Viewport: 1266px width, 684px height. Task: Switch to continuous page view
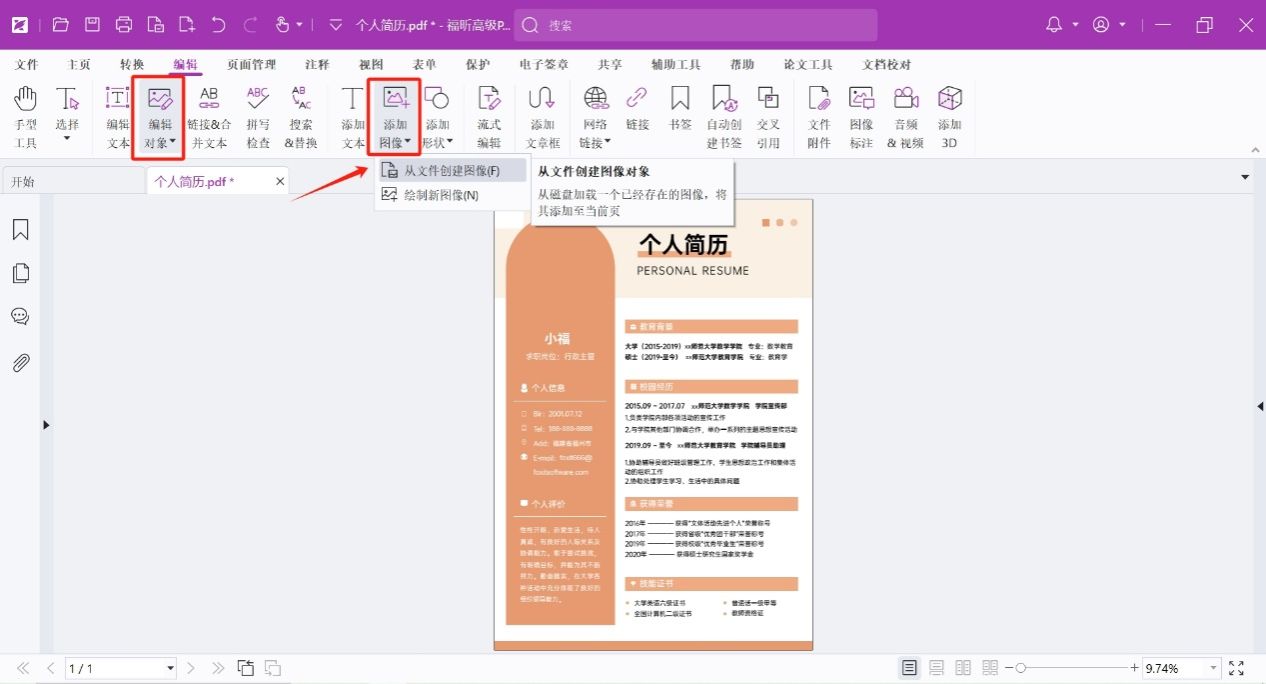point(937,668)
